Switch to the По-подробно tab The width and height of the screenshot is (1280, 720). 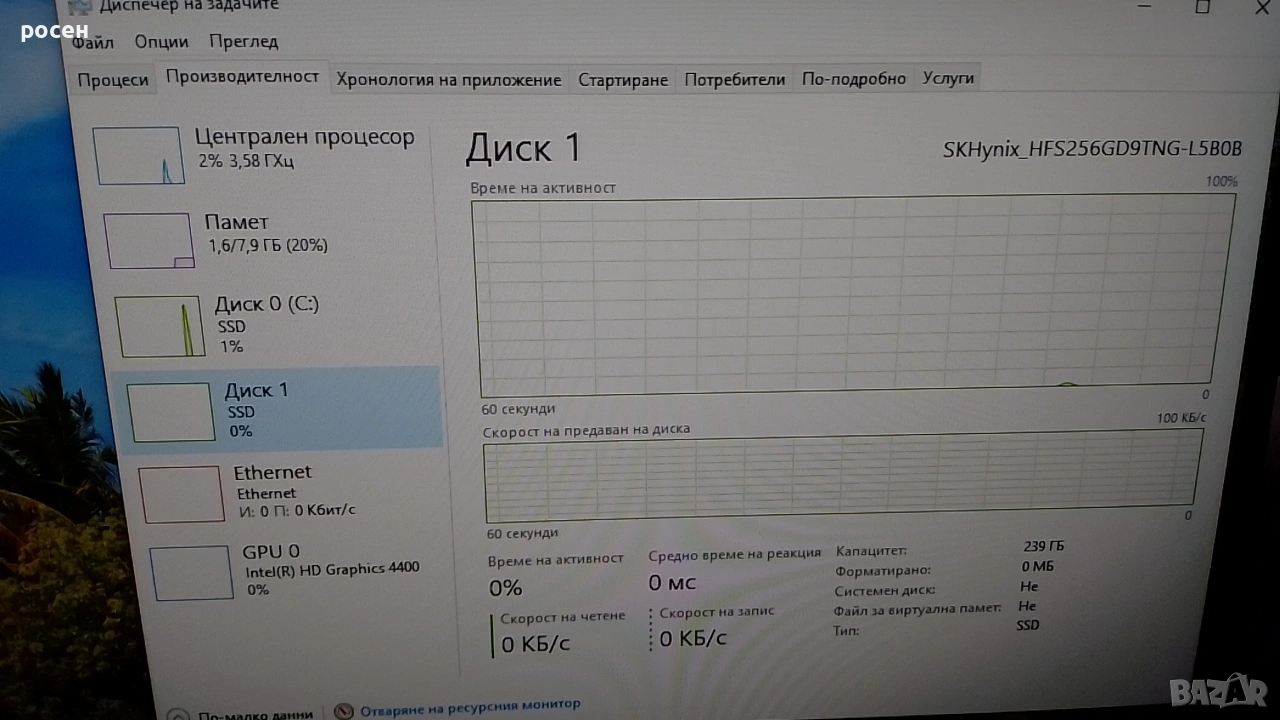click(x=853, y=79)
